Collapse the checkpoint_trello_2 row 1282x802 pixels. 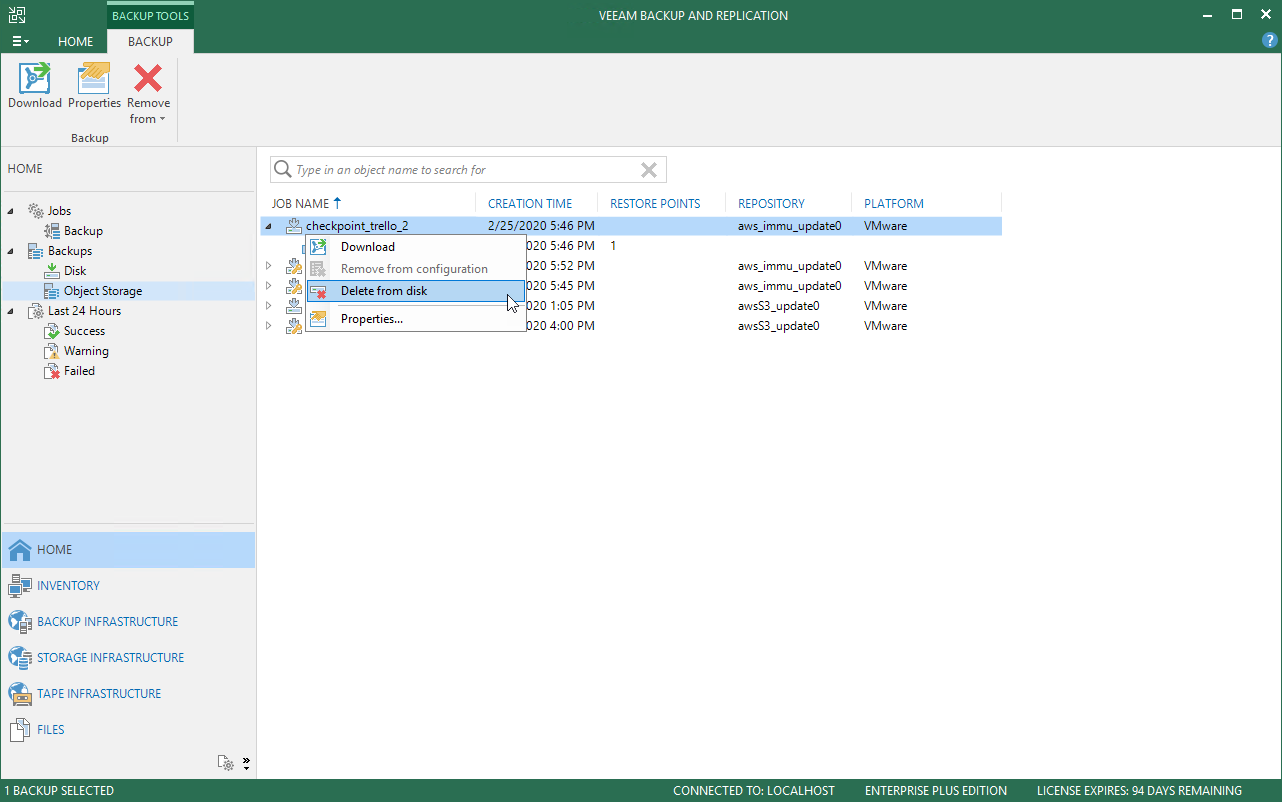click(x=268, y=226)
